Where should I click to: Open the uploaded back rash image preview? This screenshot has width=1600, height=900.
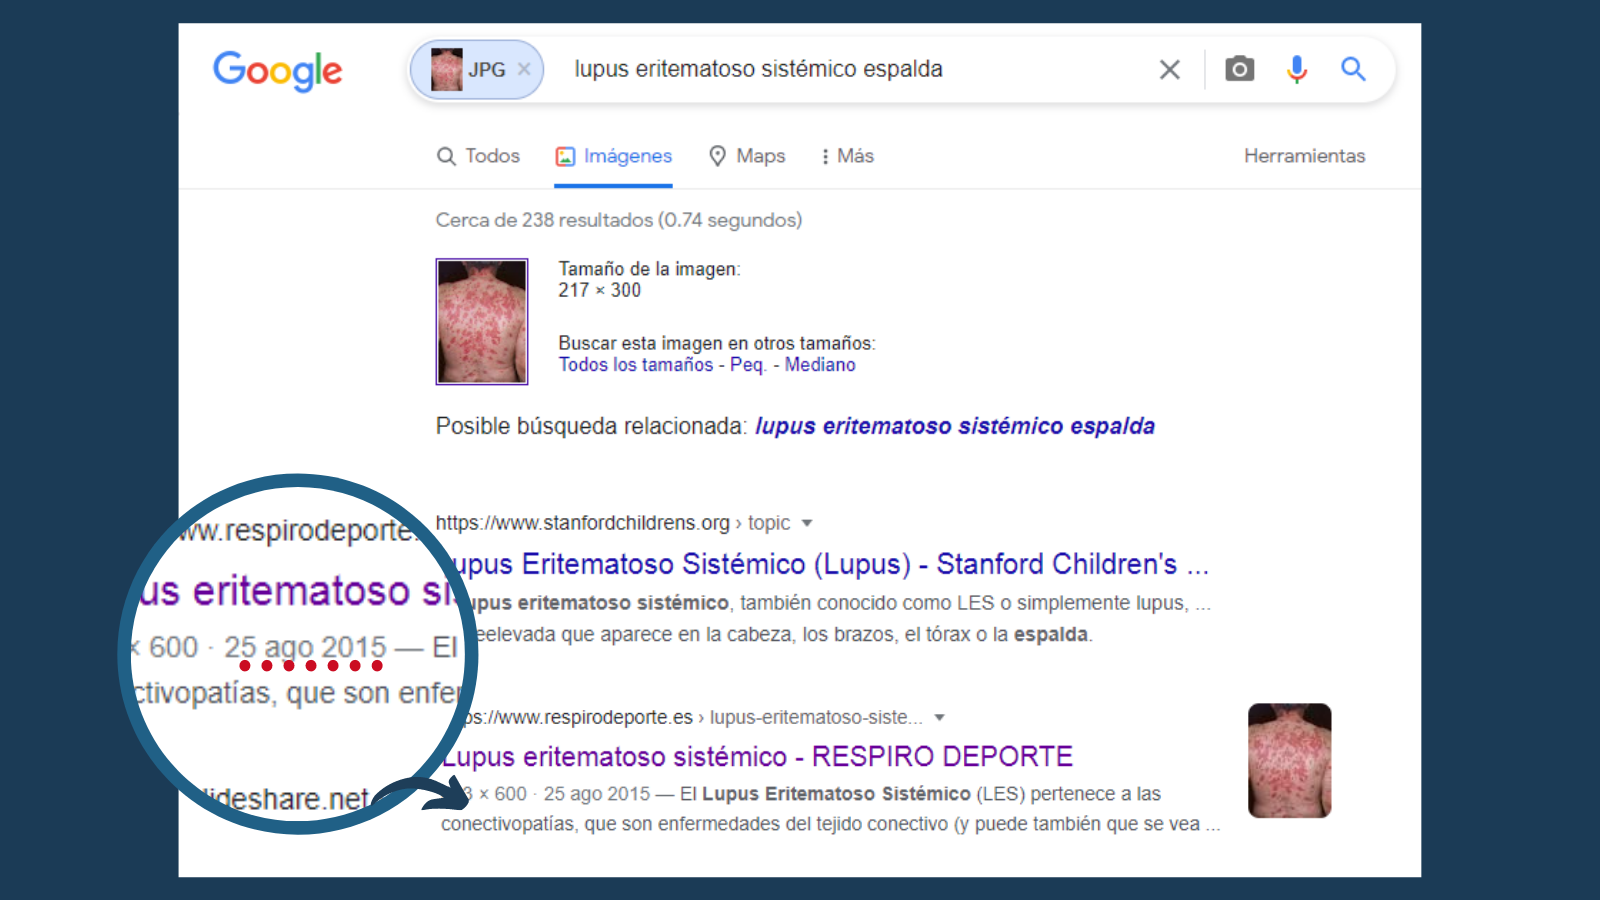click(x=482, y=321)
